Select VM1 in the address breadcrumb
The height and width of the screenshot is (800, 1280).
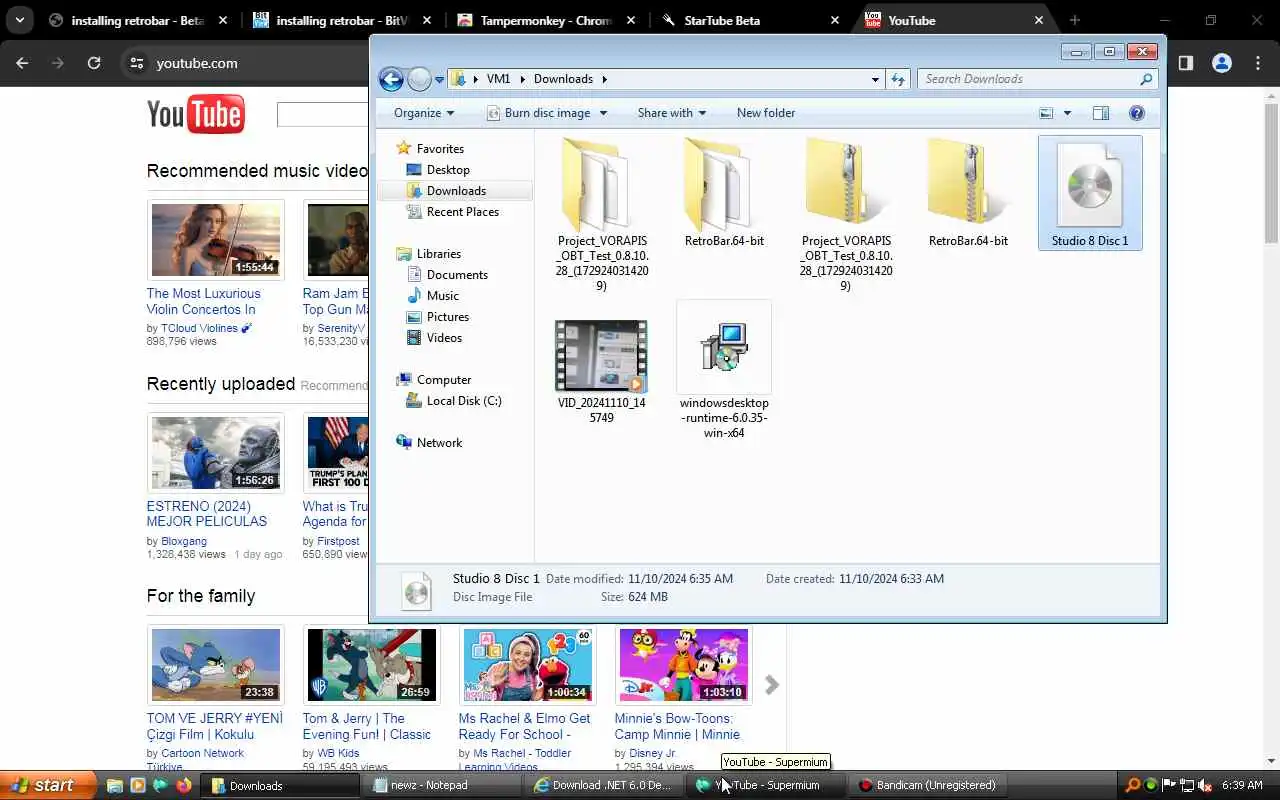498,79
